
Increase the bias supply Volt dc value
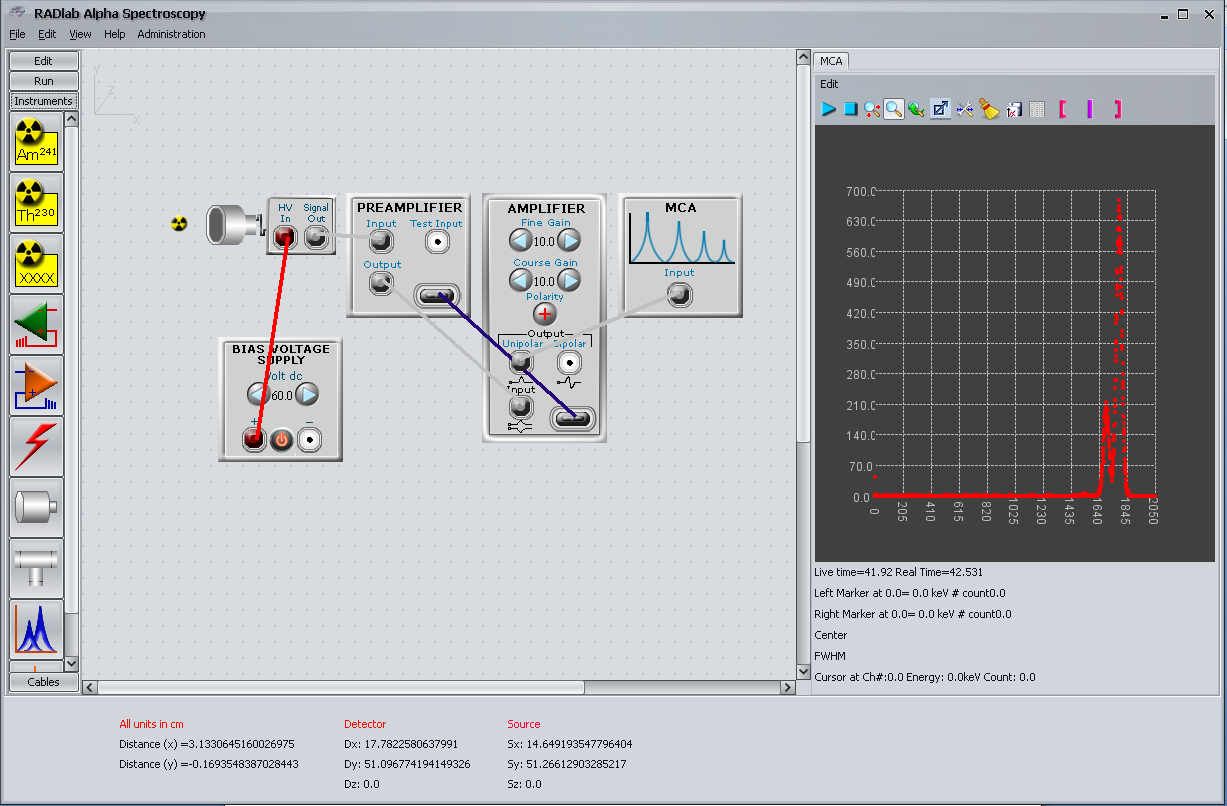coord(307,394)
